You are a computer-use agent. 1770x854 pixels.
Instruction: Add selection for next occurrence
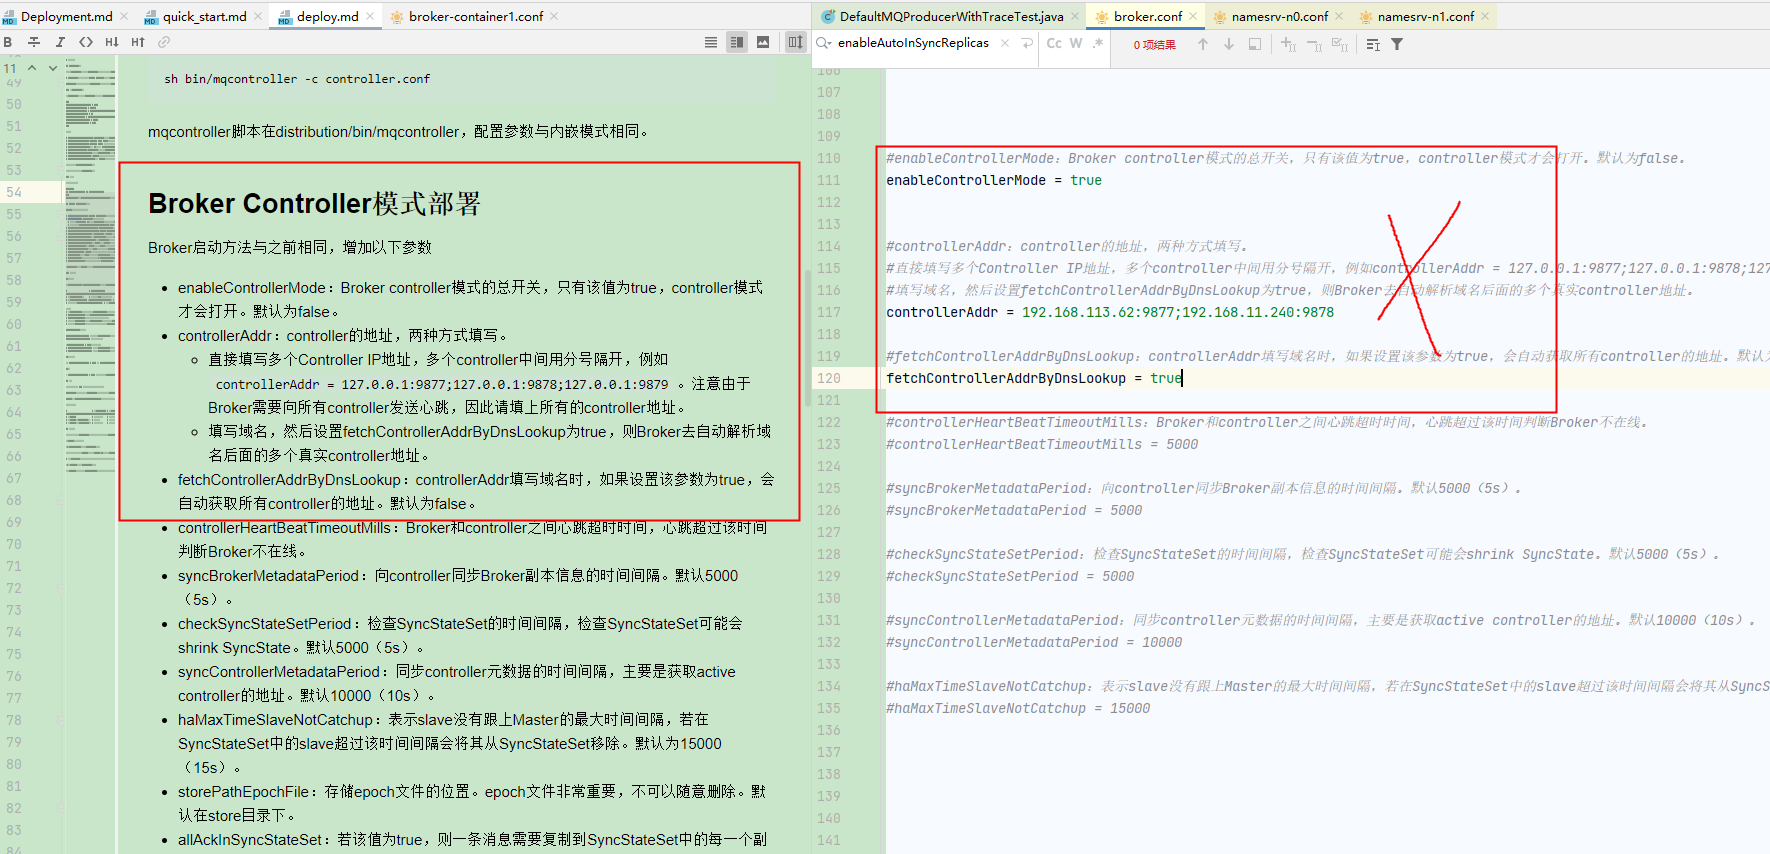click(x=1288, y=44)
